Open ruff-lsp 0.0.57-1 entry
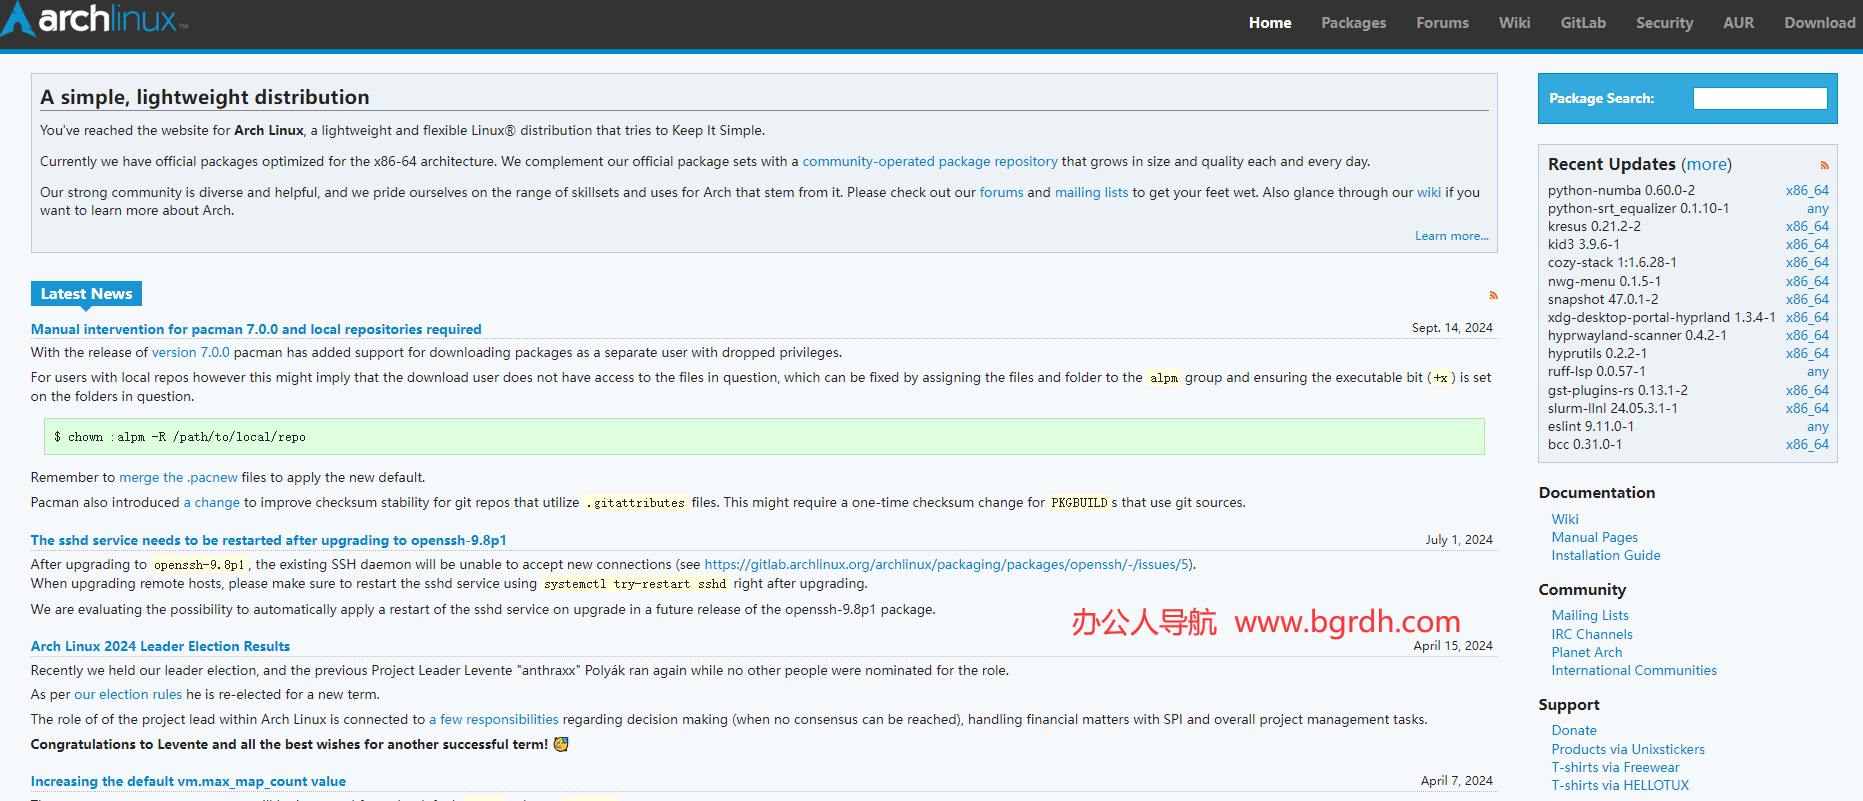Viewport: 1863px width, 801px height. click(1596, 371)
